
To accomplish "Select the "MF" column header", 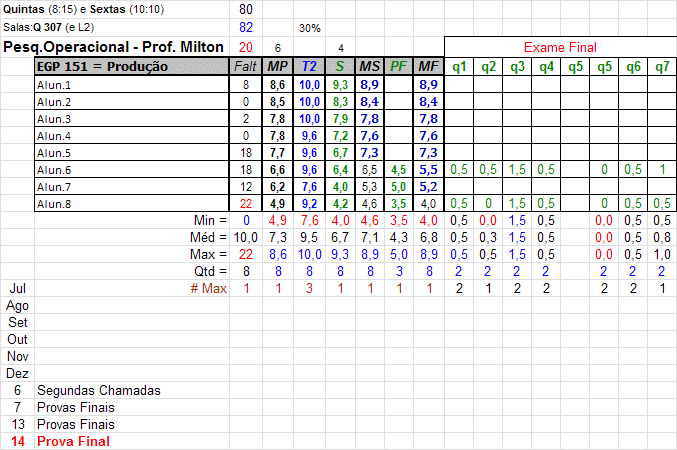I will pyautogui.click(x=428, y=67).
